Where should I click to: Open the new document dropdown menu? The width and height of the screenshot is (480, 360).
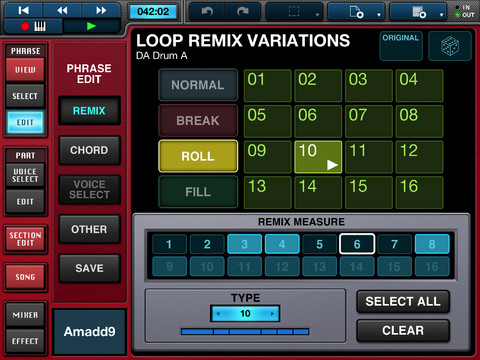pyautogui.click(x=356, y=12)
